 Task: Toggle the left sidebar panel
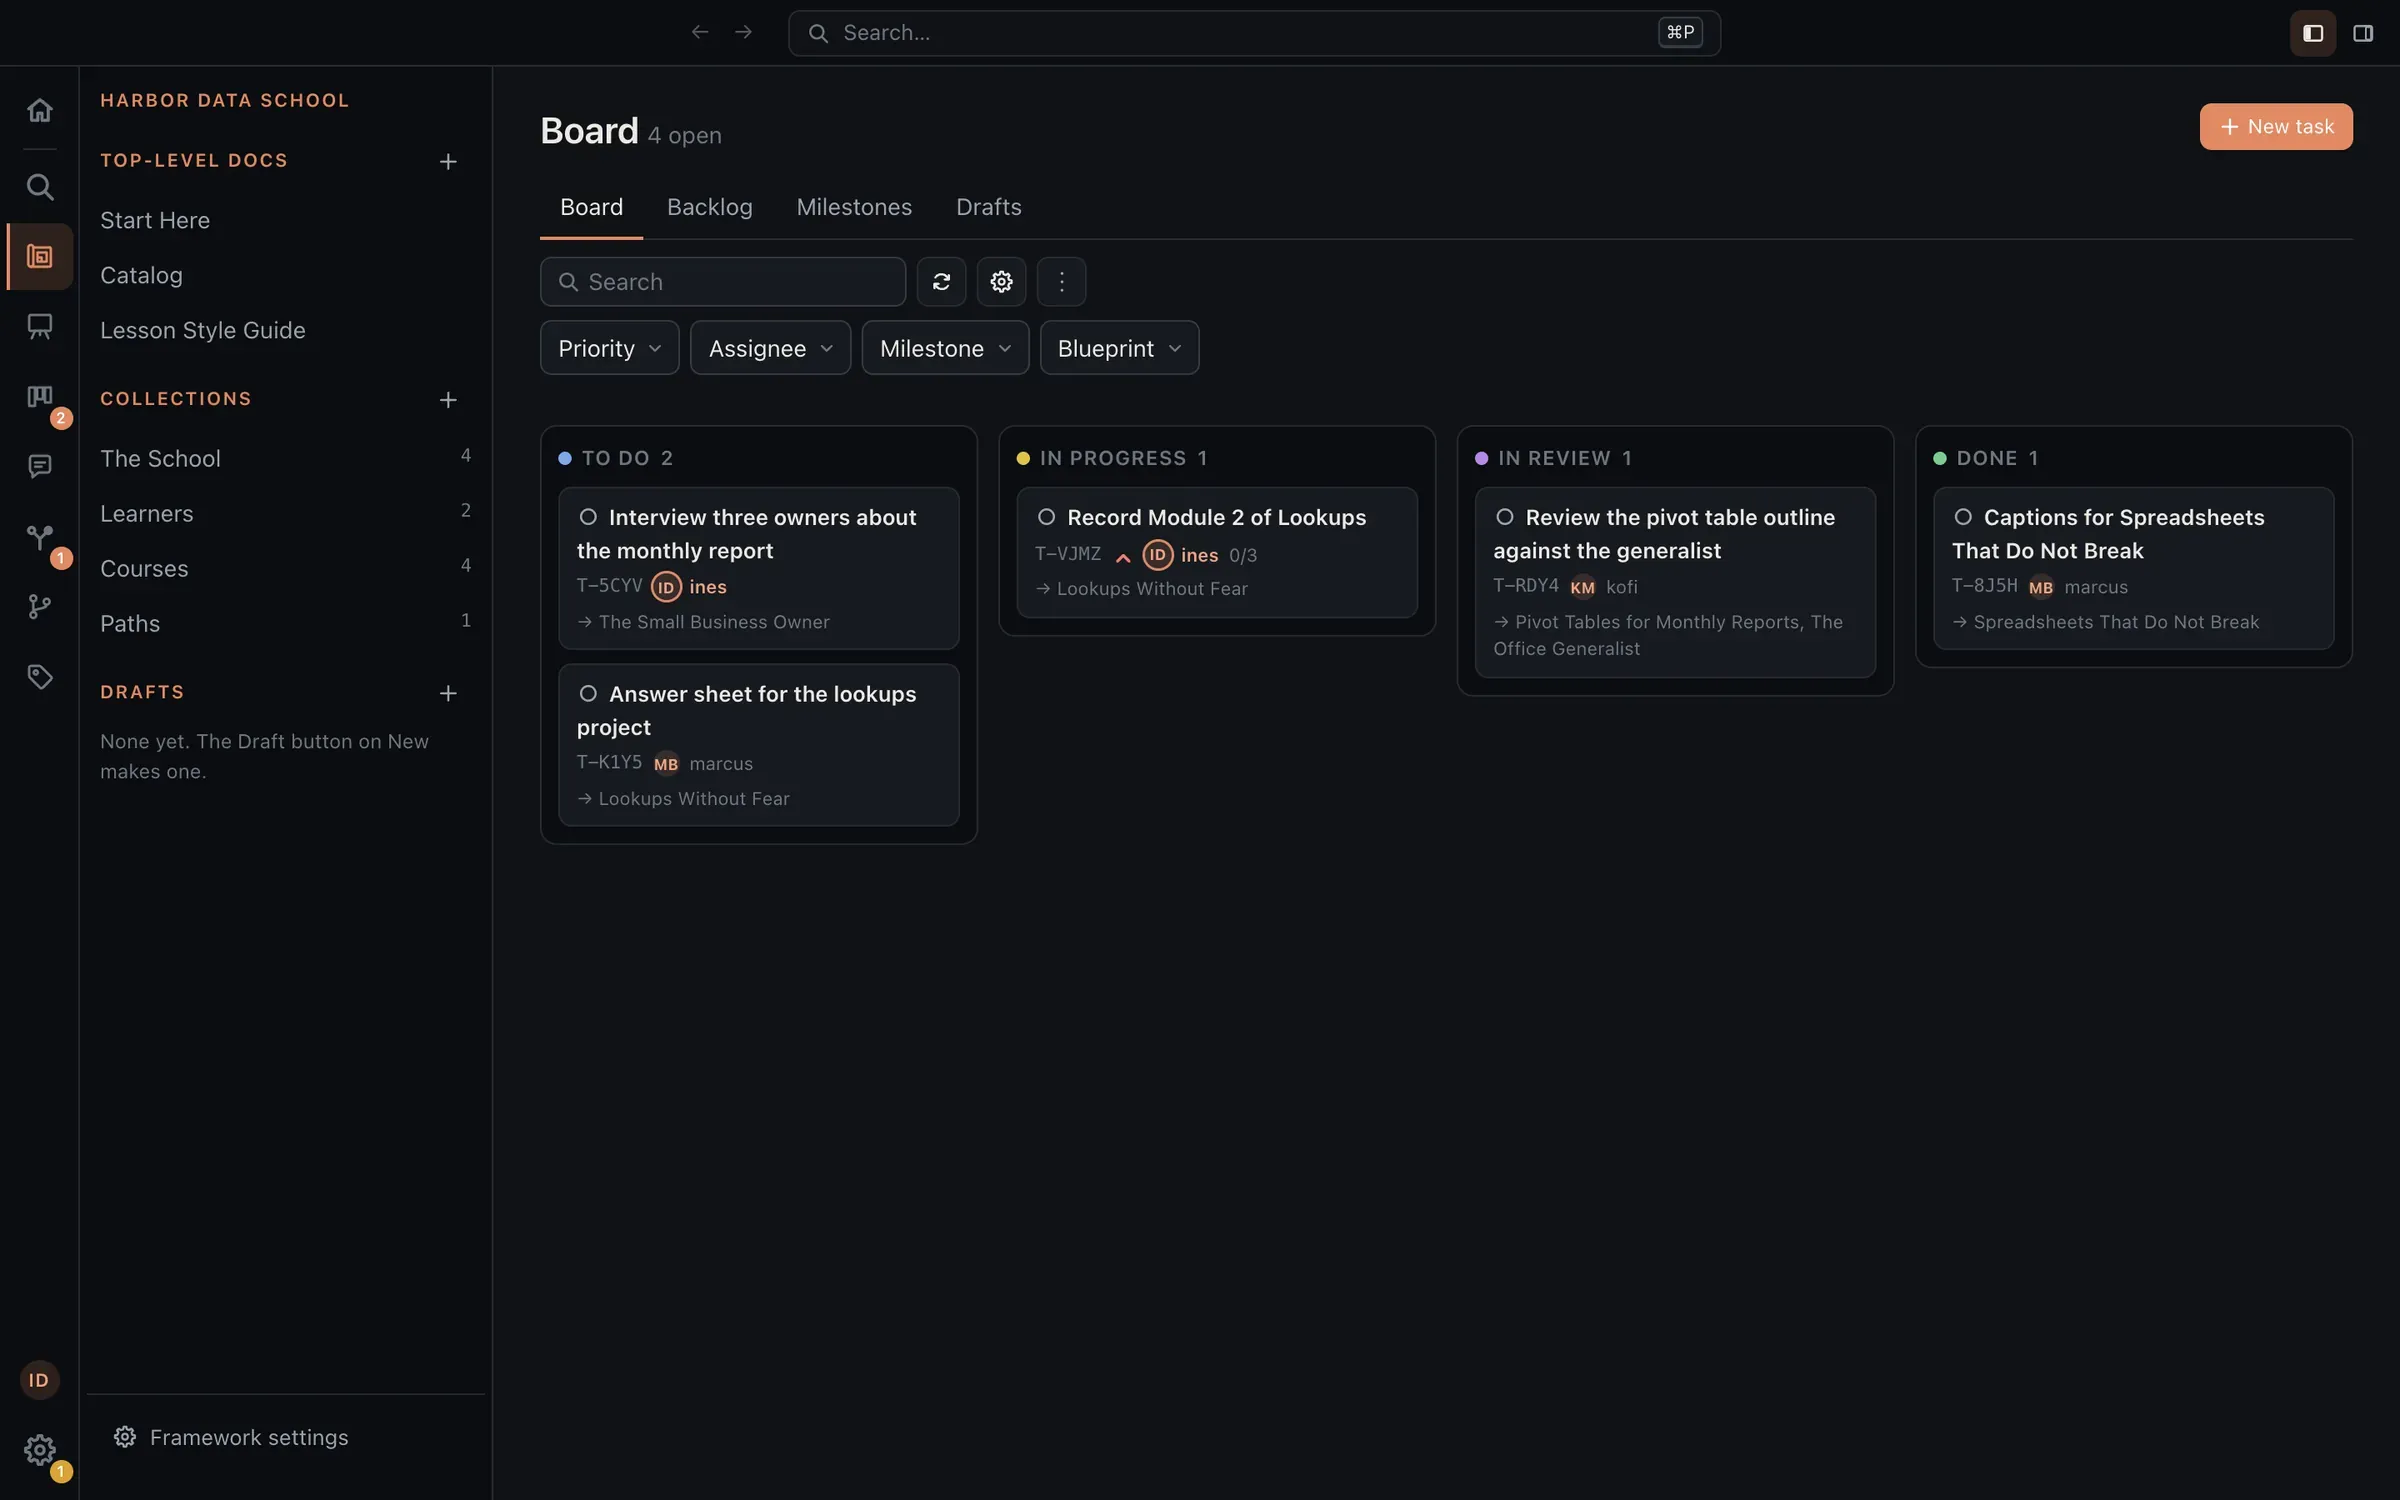pyautogui.click(x=2313, y=33)
